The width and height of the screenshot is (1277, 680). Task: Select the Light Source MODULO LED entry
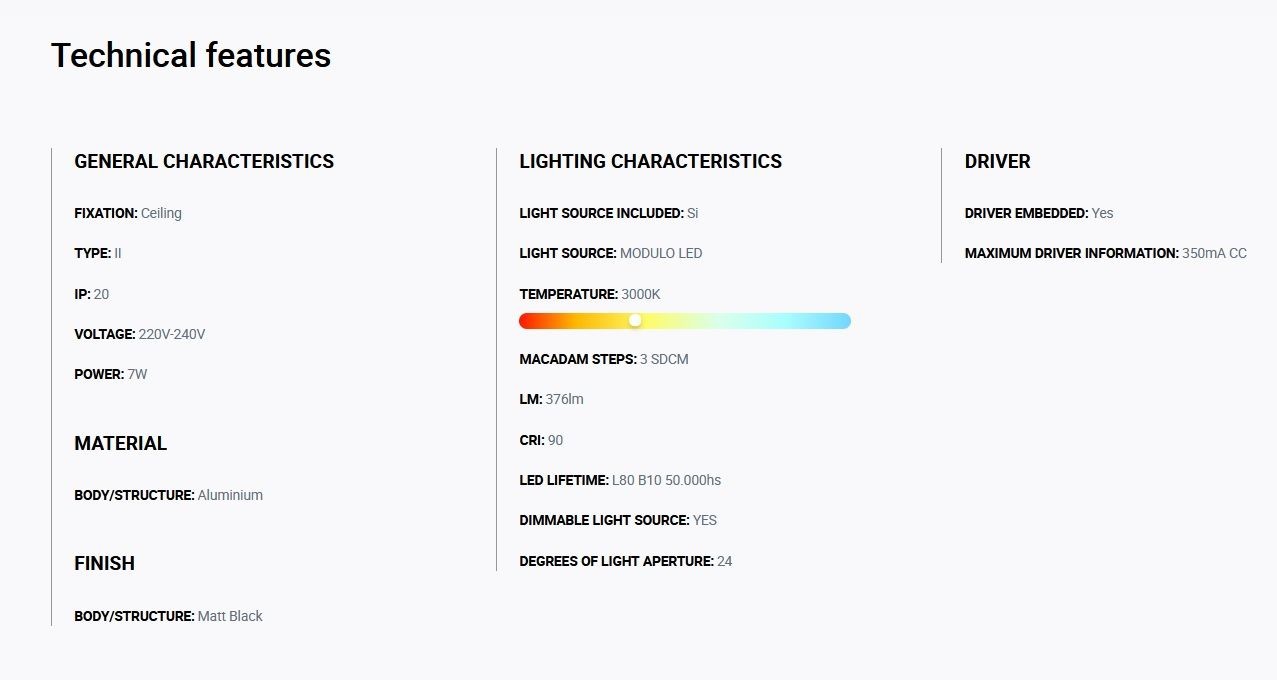point(611,253)
